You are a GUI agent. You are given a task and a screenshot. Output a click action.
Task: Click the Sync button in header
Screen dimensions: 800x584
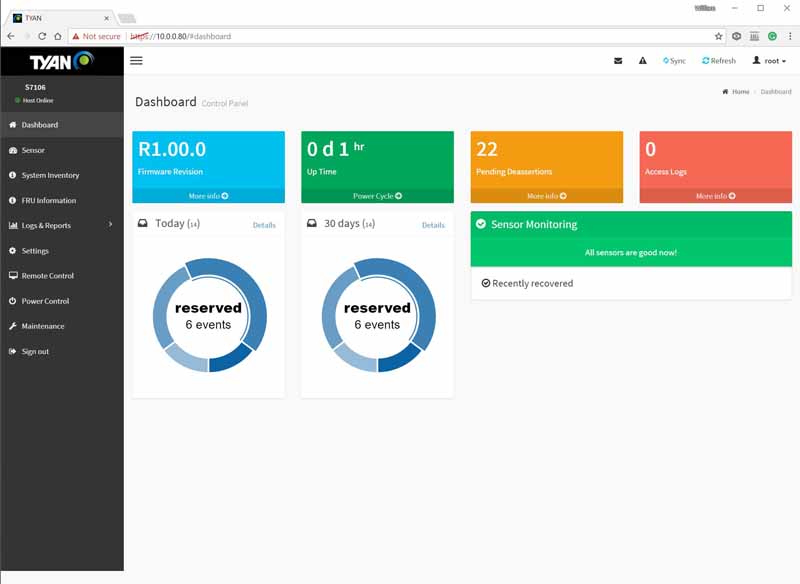674,61
